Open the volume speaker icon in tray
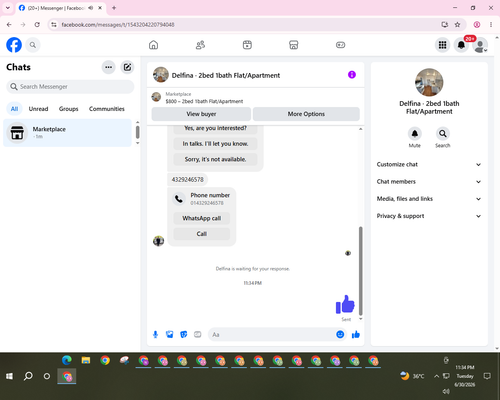500x400 pixels. click(446, 391)
